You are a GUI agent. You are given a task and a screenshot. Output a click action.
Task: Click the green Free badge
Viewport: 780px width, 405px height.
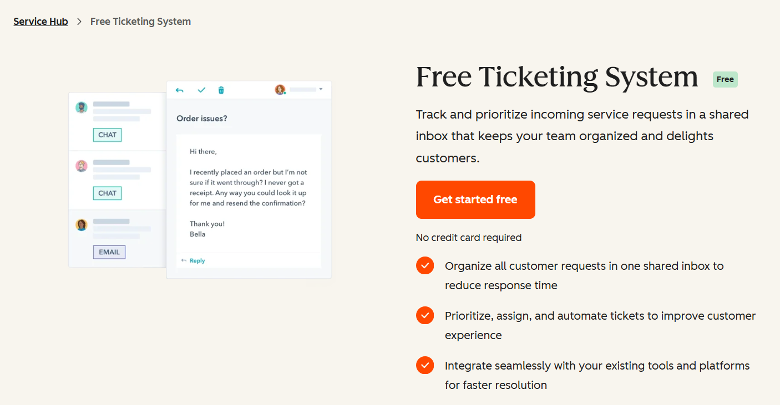[725, 79]
